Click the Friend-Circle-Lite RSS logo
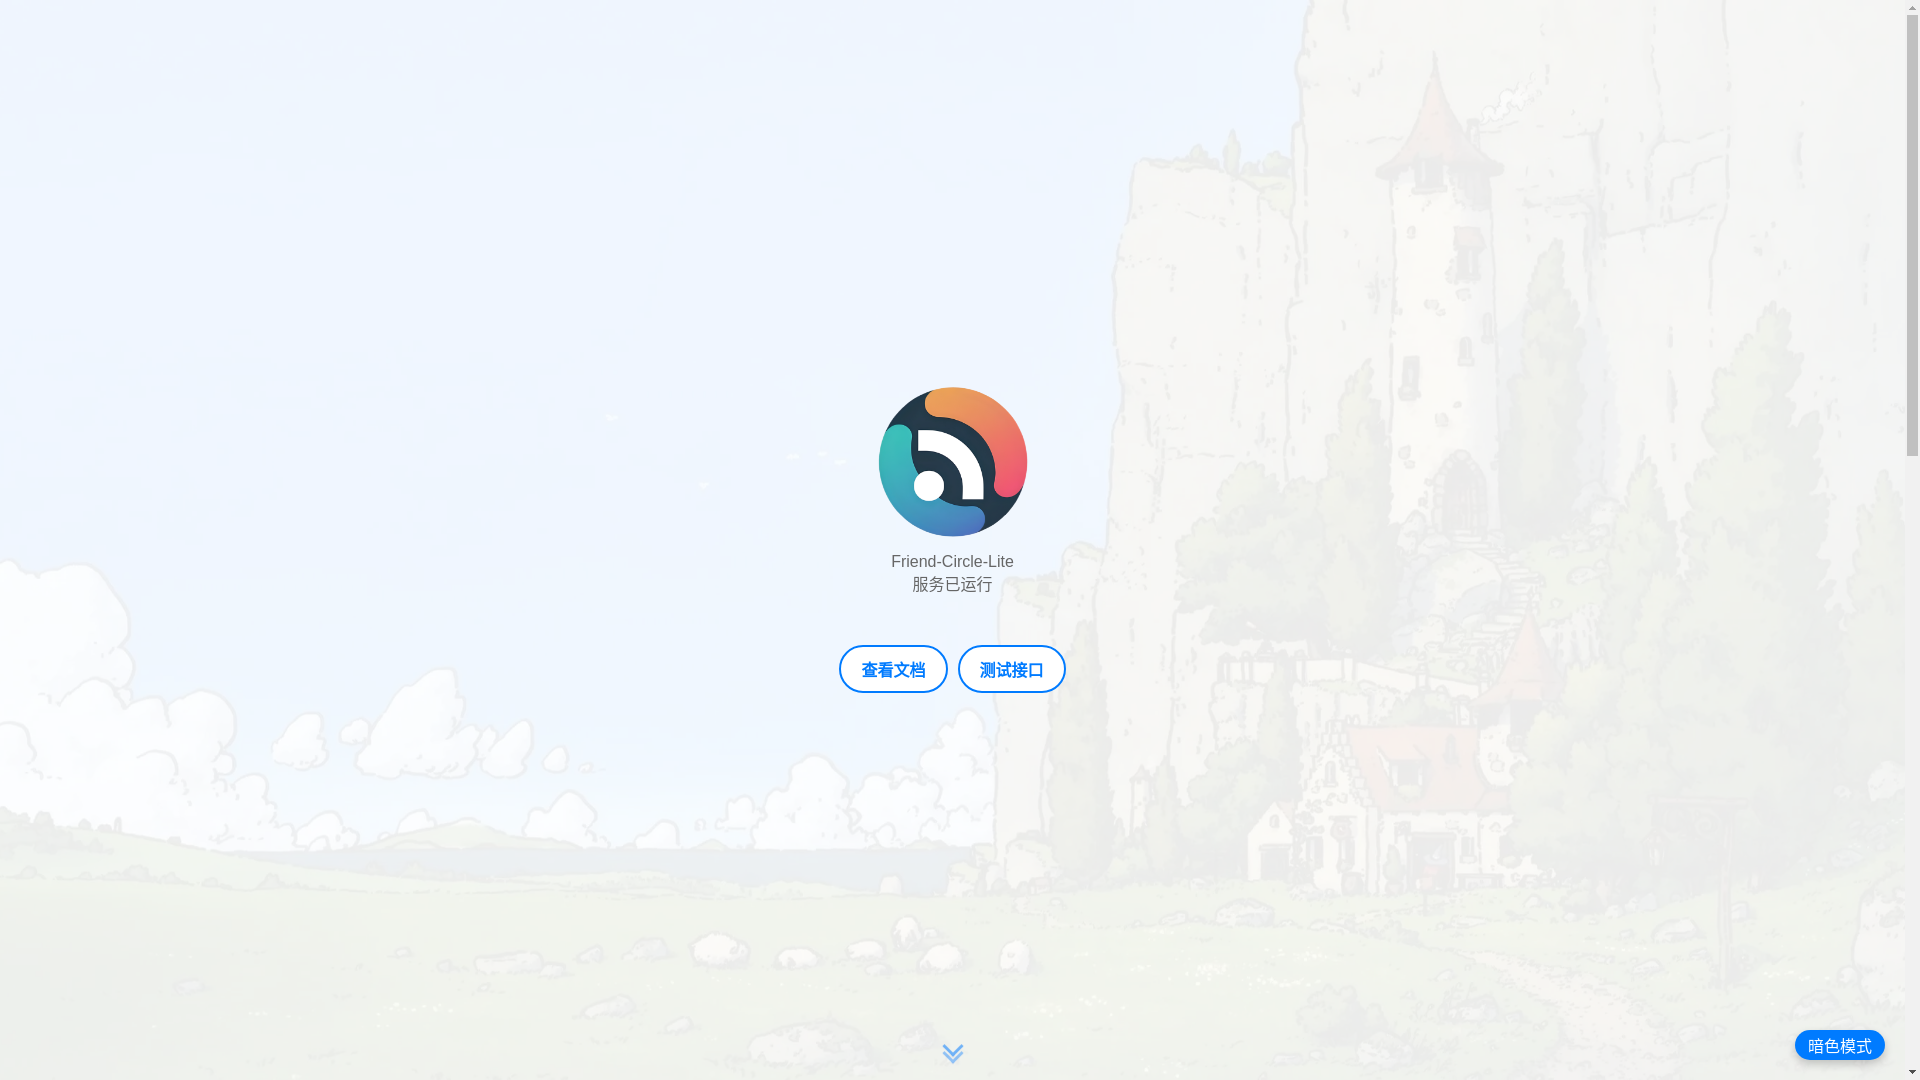This screenshot has height=1080, width=1920. pyautogui.click(x=952, y=461)
